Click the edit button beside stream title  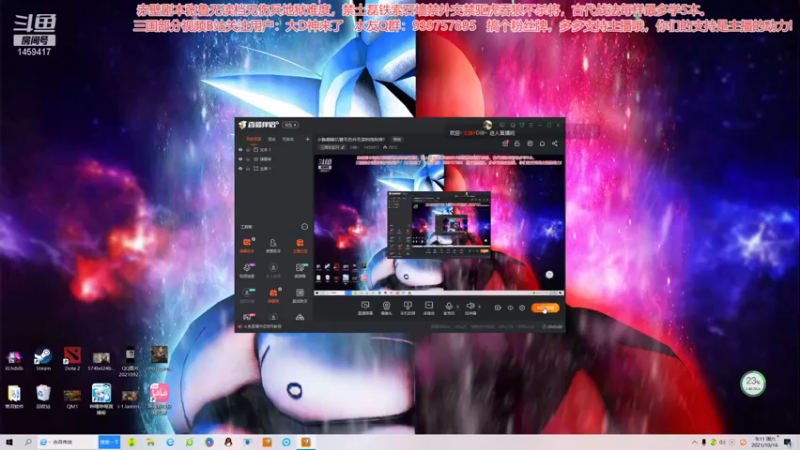397,139
